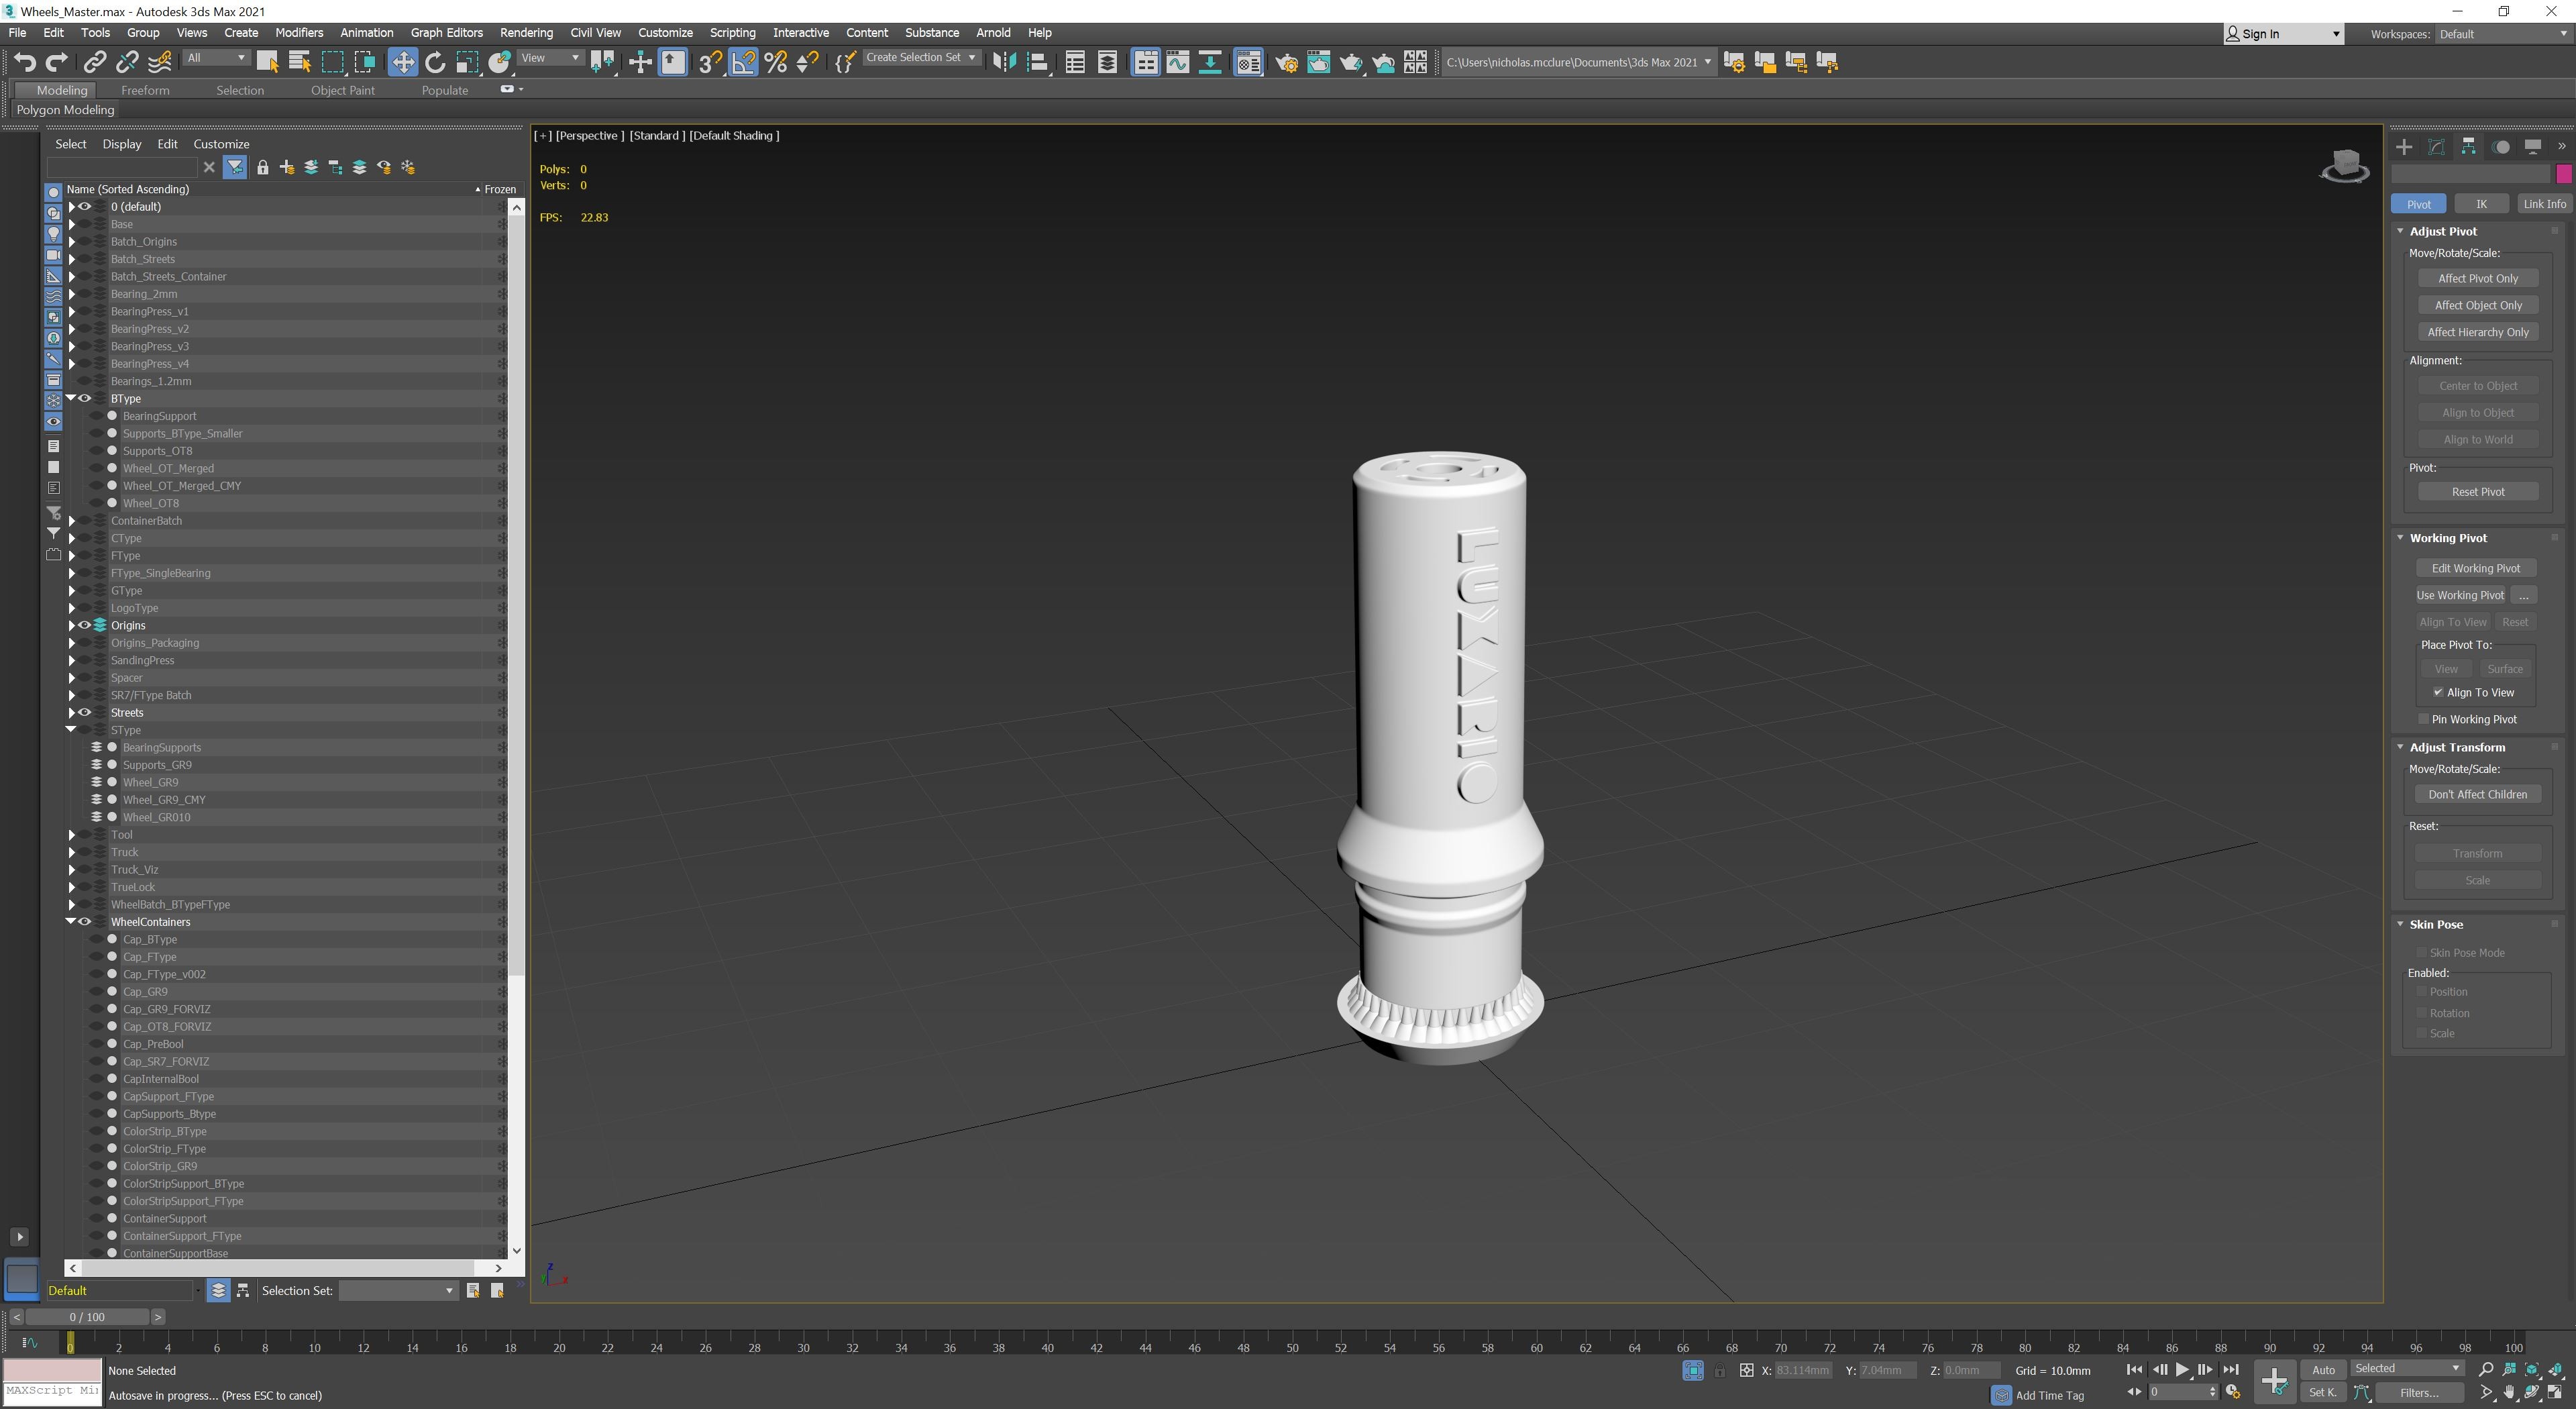This screenshot has height=1409, width=2576.
Task: Click the Select and Link tool
Action: [94, 62]
